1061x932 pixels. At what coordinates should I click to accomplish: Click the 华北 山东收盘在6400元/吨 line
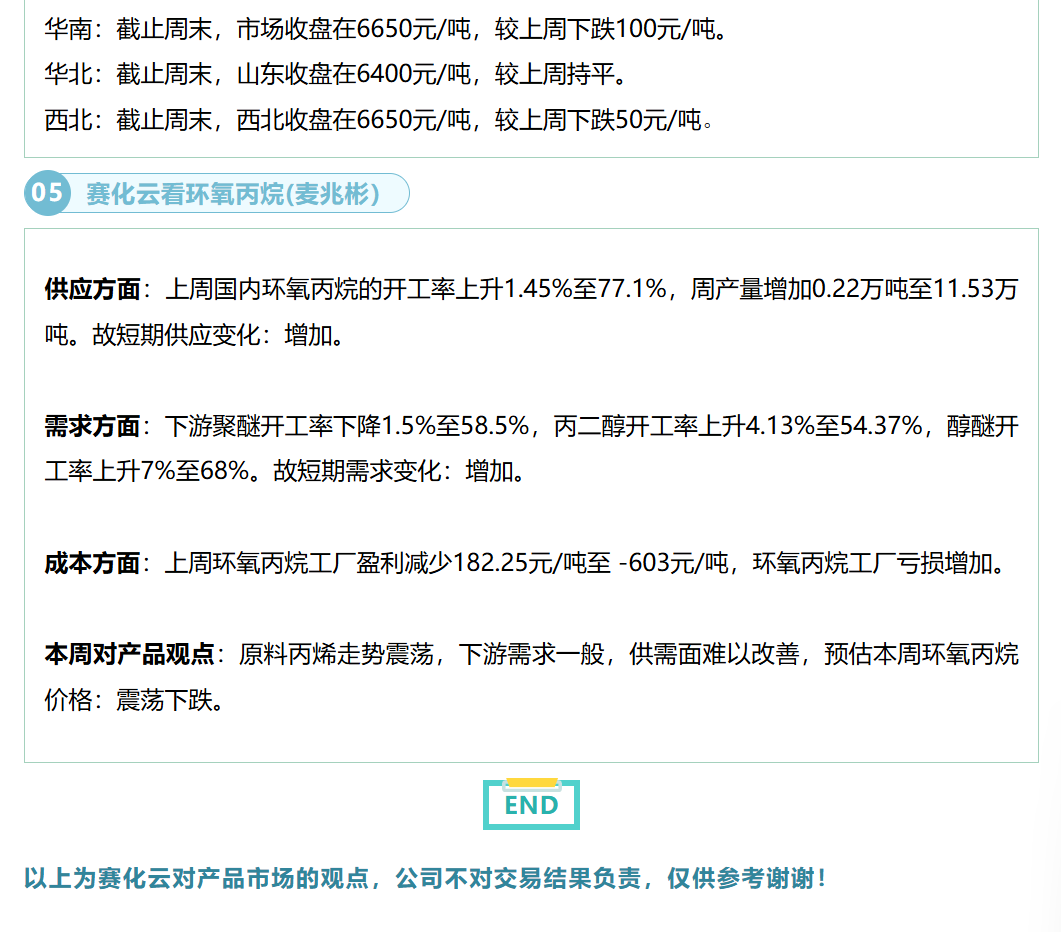pyautogui.click(x=336, y=74)
